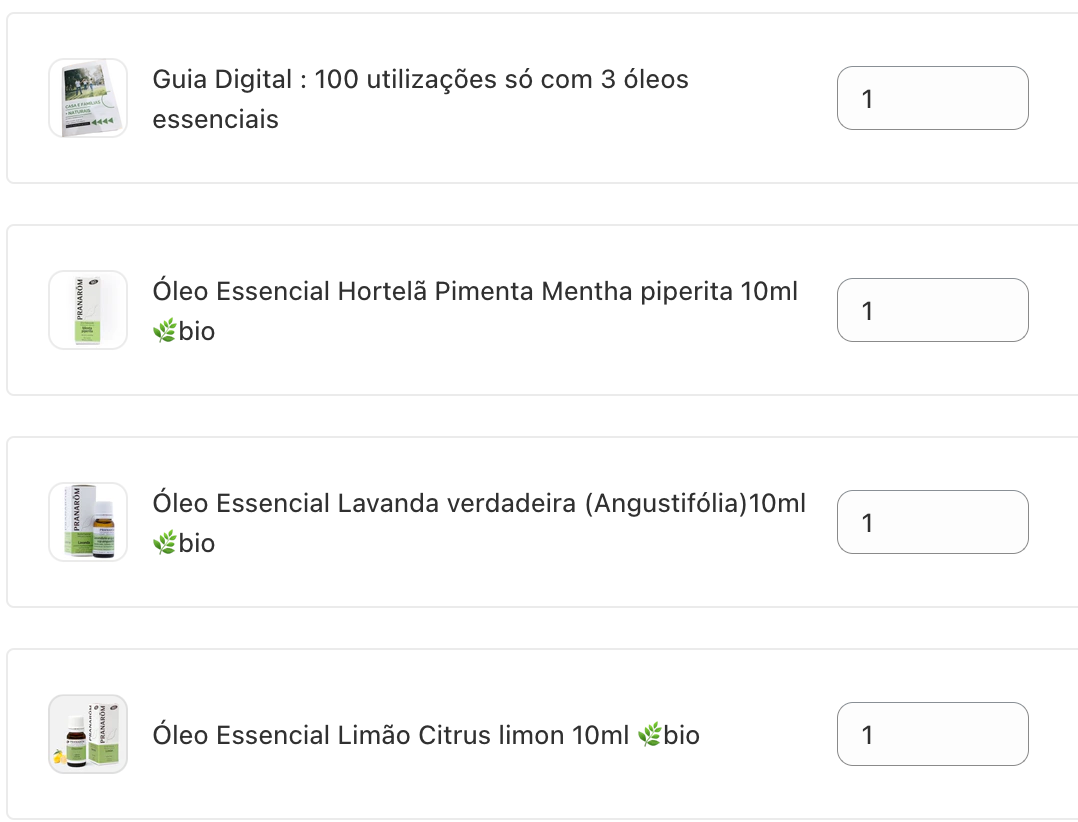Image resolution: width=1078 pixels, height=822 pixels.
Task: Click the Hortelã Pimenta product thumbnail
Action: pyautogui.click(x=88, y=310)
